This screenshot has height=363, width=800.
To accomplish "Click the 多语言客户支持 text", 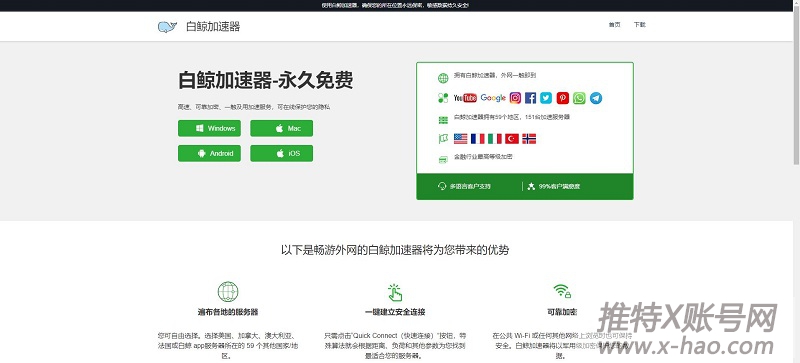I will pyautogui.click(x=470, y=186).
